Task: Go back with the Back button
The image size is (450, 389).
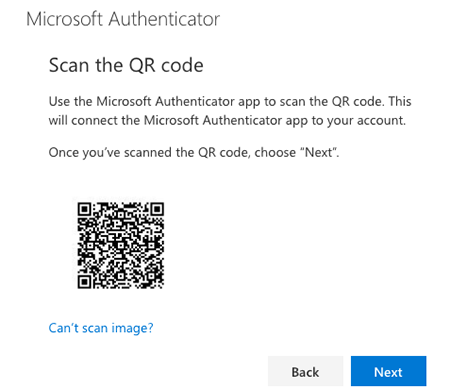Action: pyautogui.click(x=305, y=371)
